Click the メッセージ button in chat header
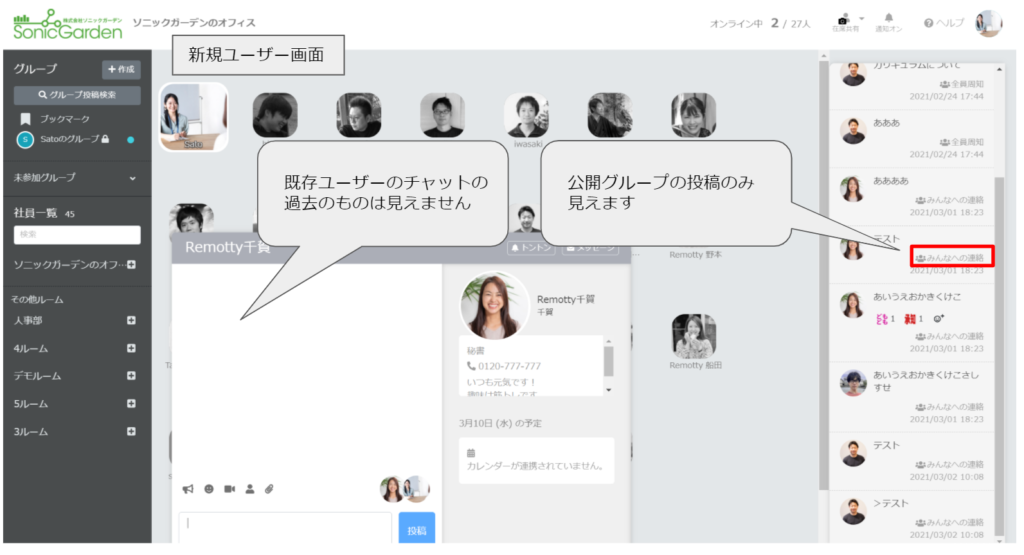 pos(590,247)
